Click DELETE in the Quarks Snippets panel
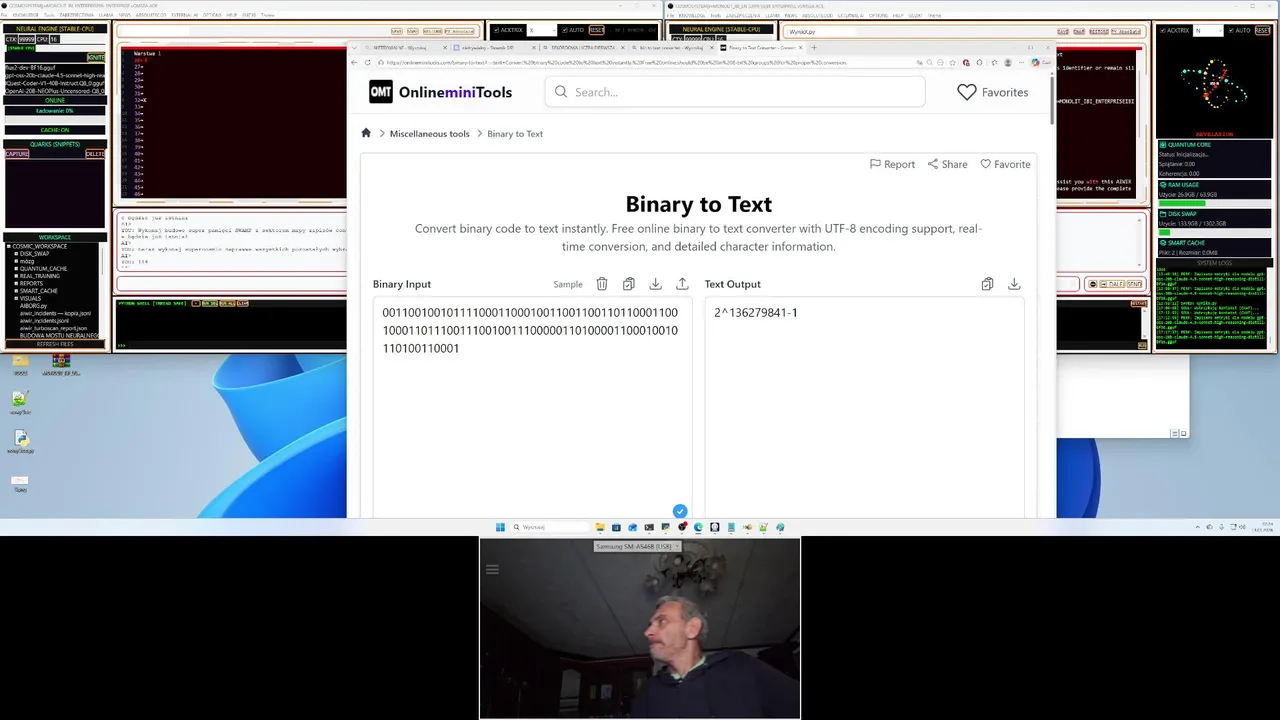 point(95,154)
